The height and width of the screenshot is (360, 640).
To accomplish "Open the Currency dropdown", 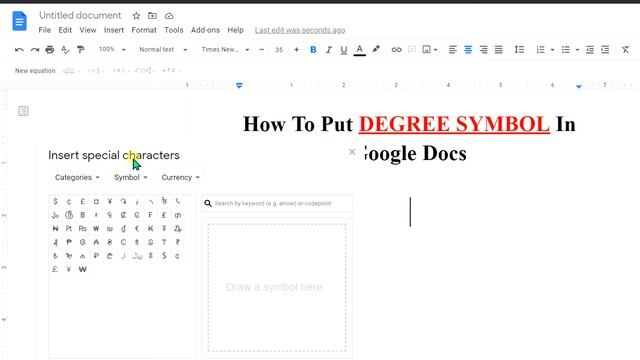I will [180, 177].
